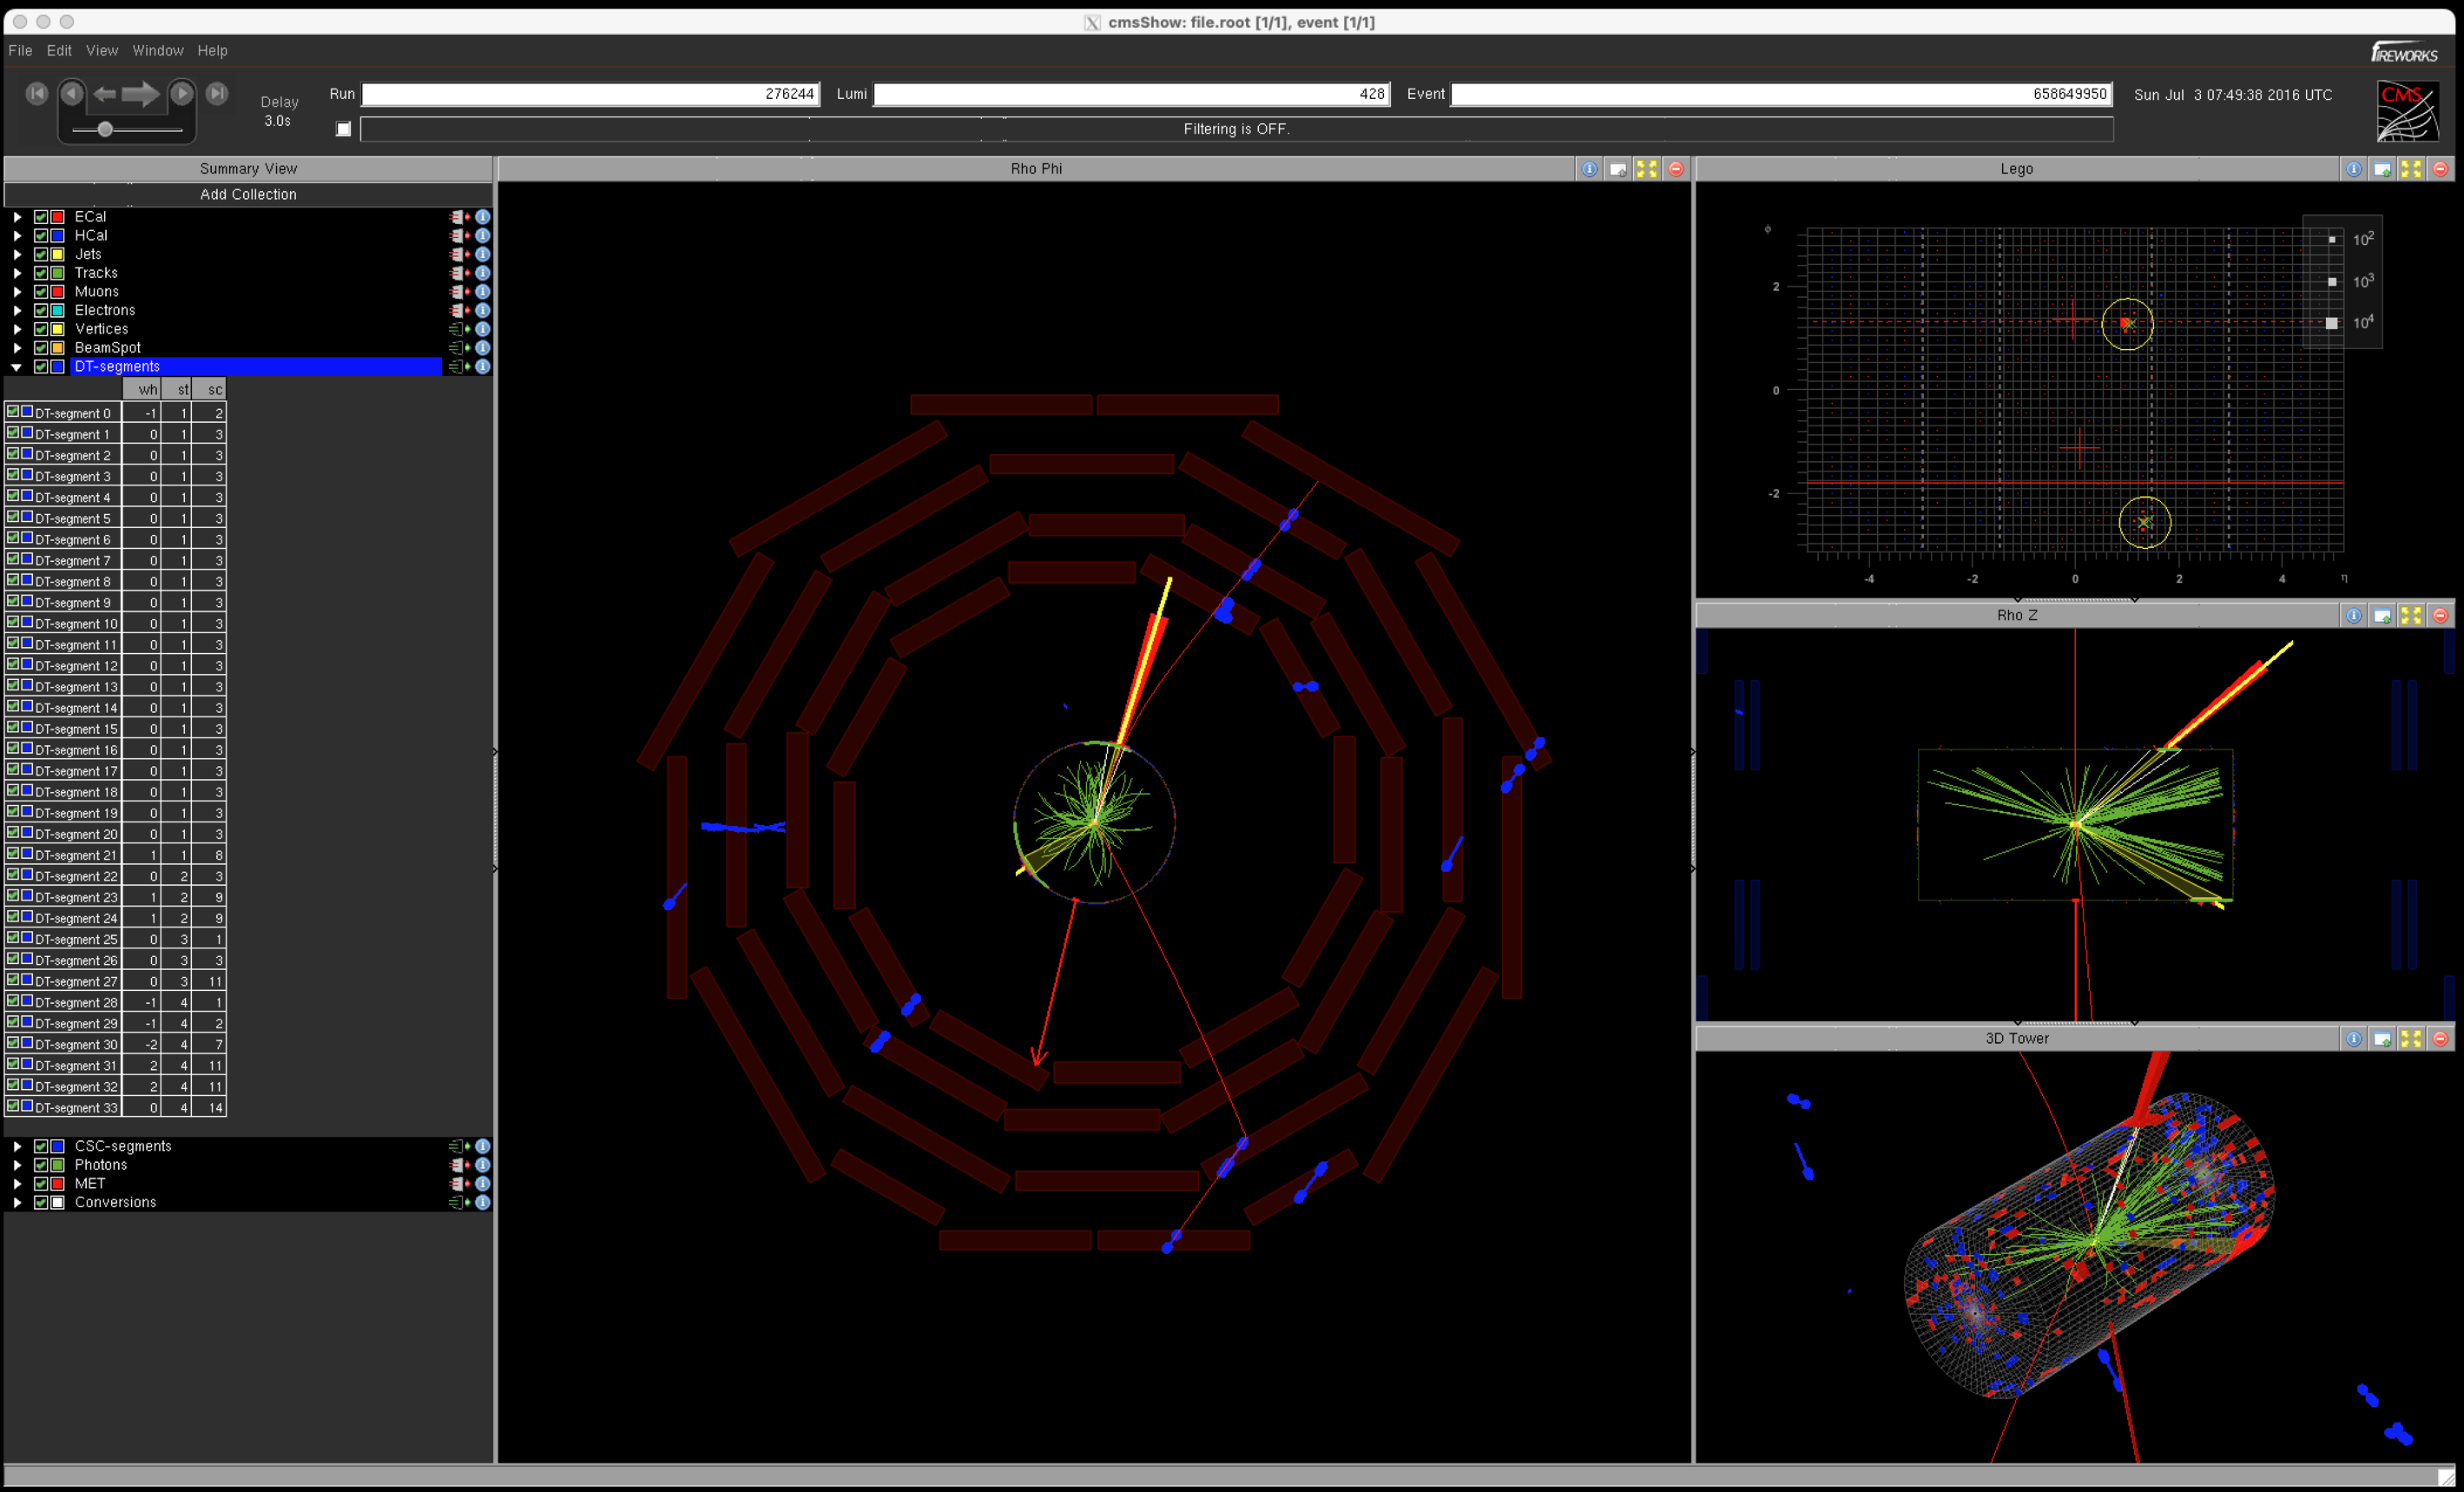2464x1492 pixels.
Task: Play events backward using the reverse play button
Action: [72, 93]
